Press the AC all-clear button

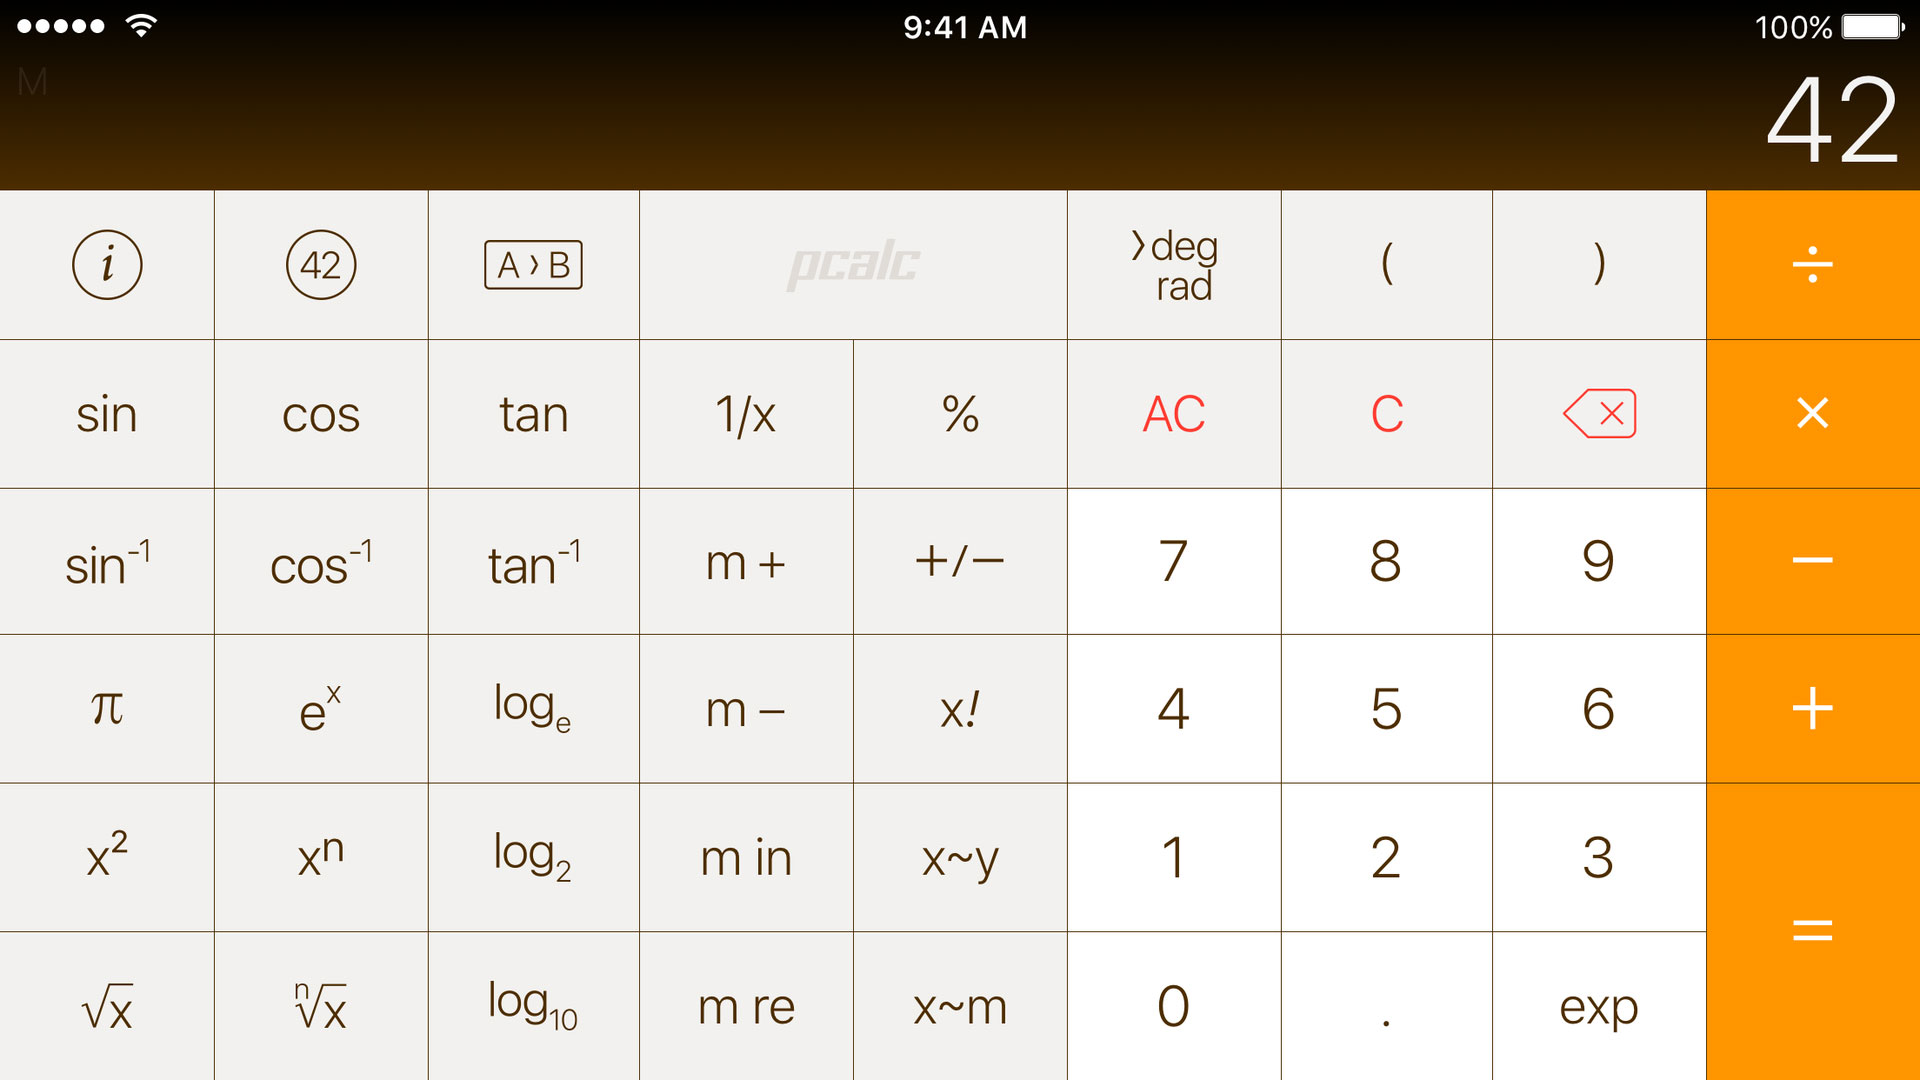[x=1174, y=411]
